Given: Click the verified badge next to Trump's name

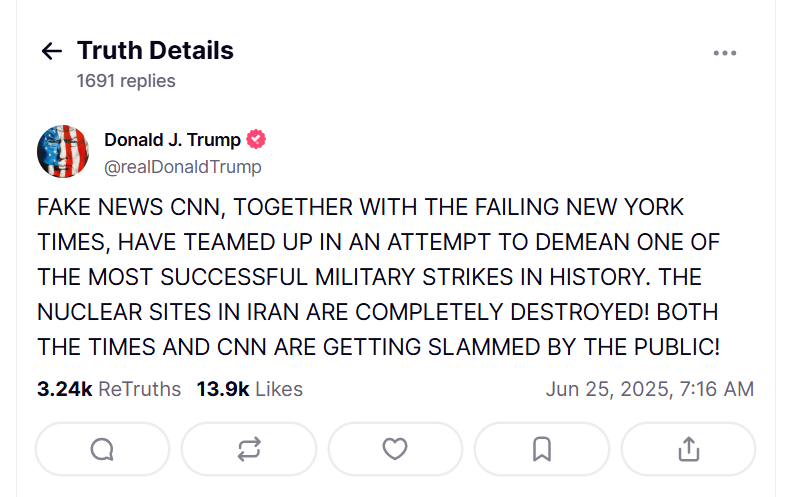Looking at the screenshot, I should pyautogui.click(x=256, y=140).
